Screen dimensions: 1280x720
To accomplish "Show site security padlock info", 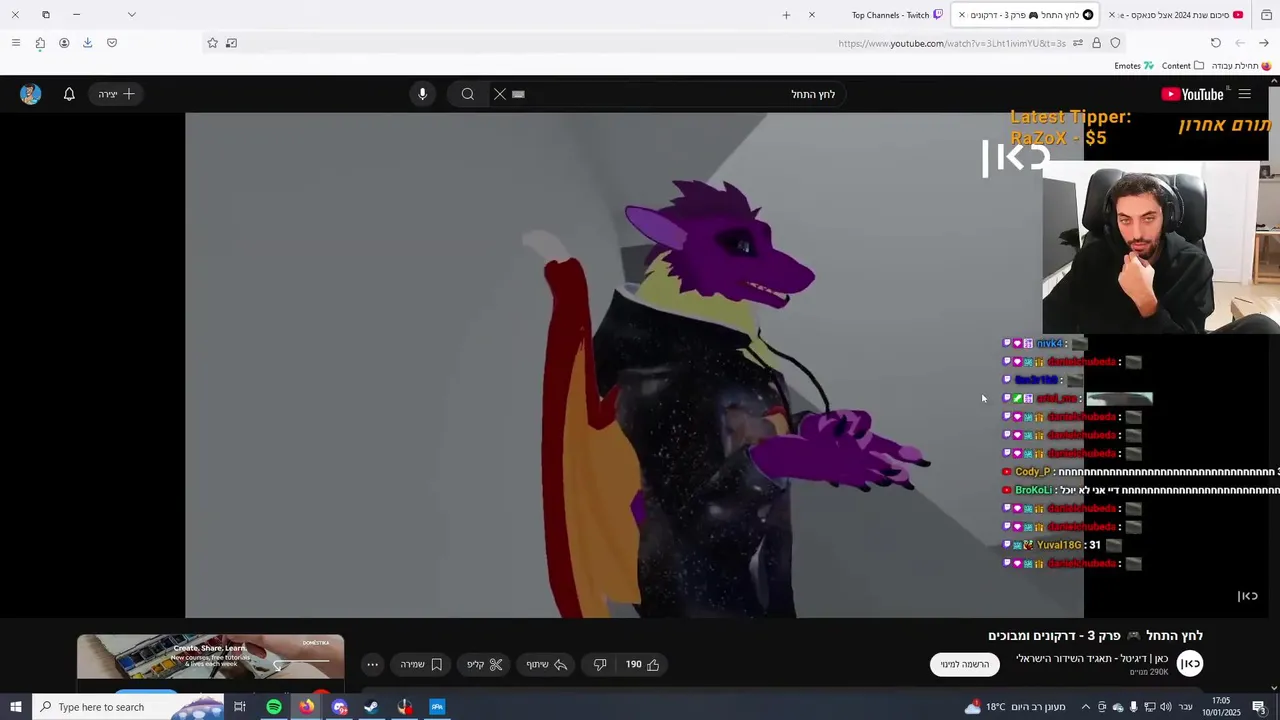I will [x=1096, y=43].
